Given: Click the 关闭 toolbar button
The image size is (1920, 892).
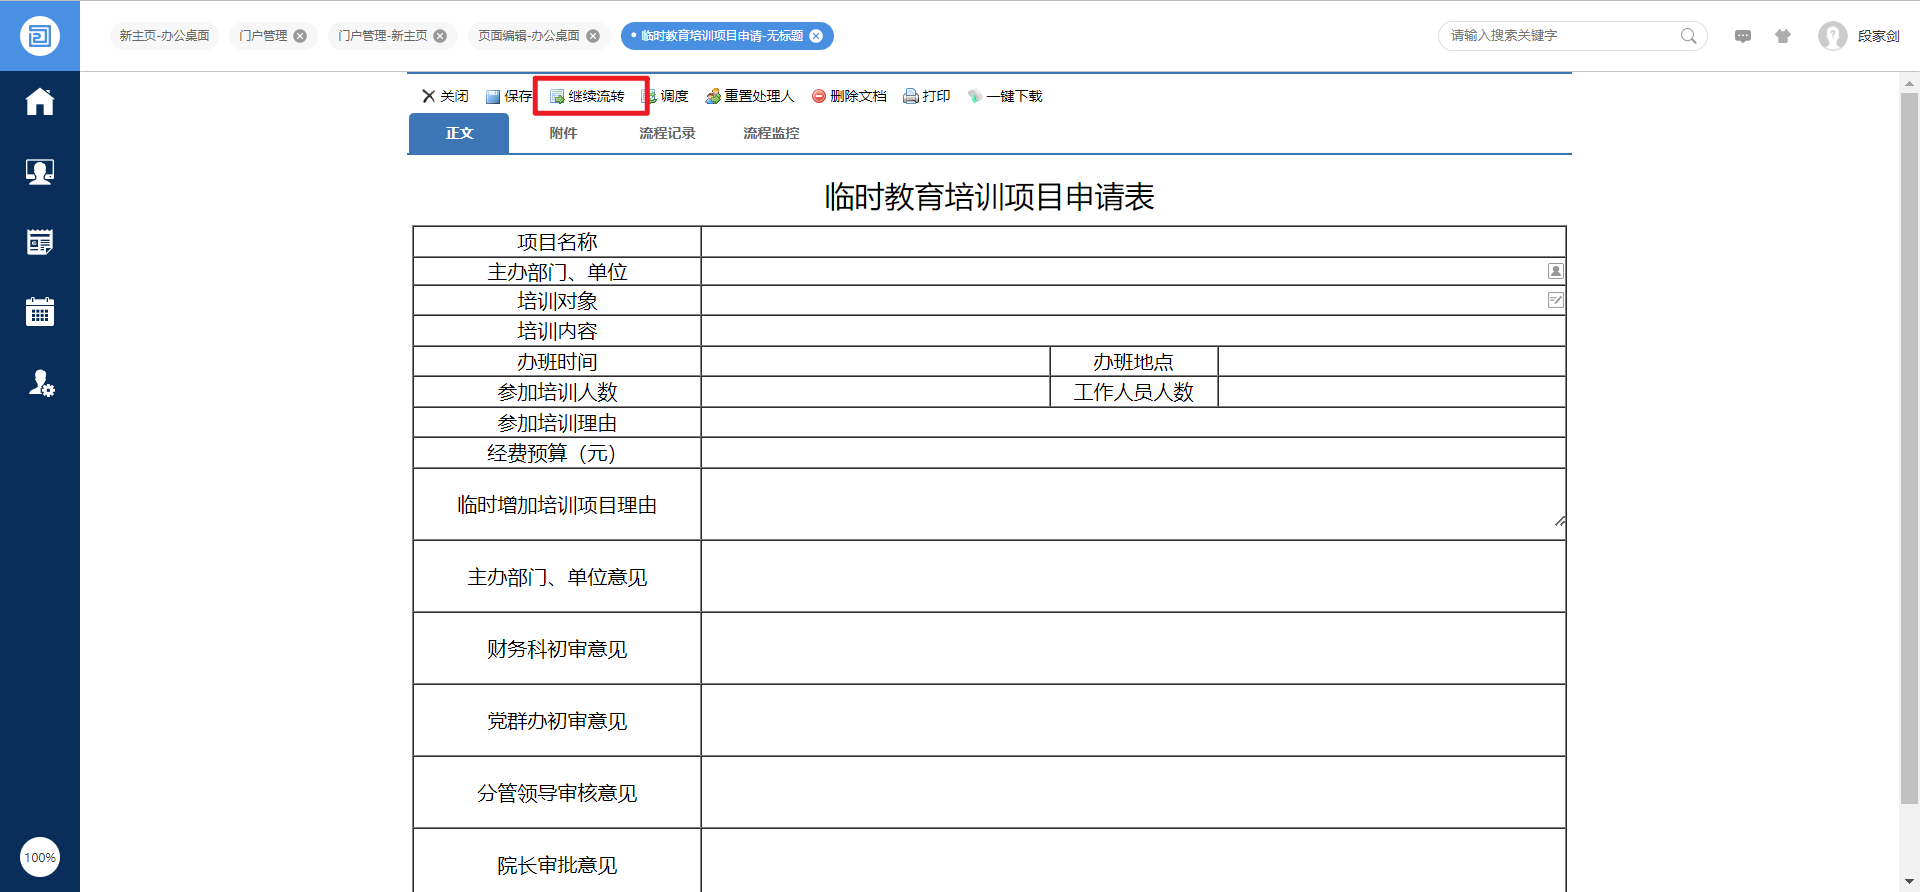Looking at the screenshot, I should pos(445,96).
